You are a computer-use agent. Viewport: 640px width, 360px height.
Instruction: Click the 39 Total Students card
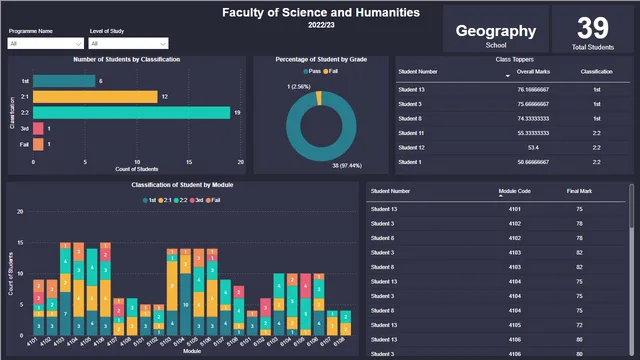pos(593,29)
